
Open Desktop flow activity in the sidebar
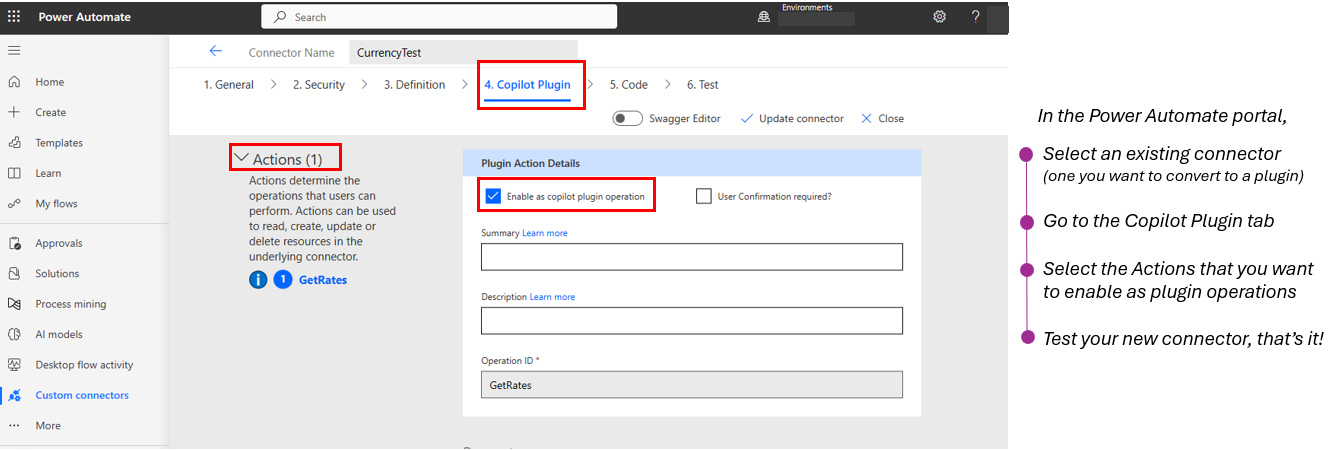84,365
